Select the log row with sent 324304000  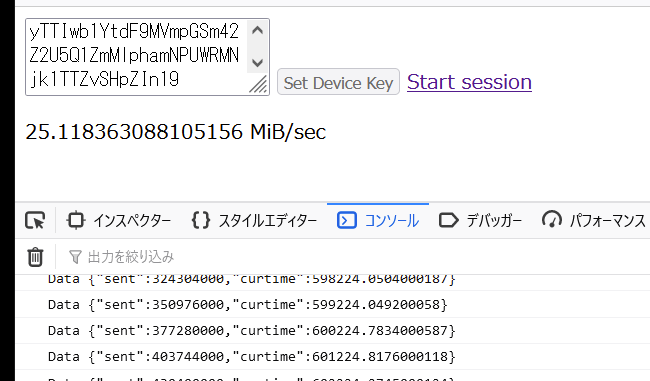[332, 282]
